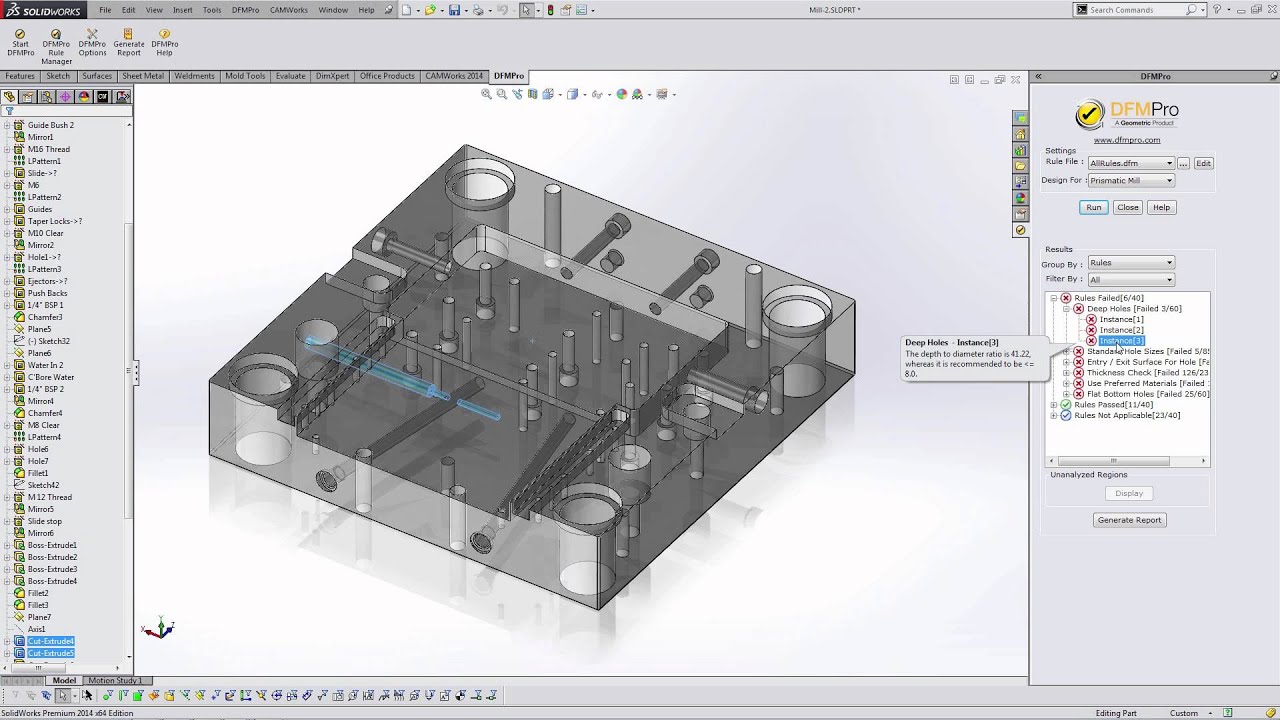Select the Boss-Extrude1 feature
The image size is (1280, 720).
(52, 545)
